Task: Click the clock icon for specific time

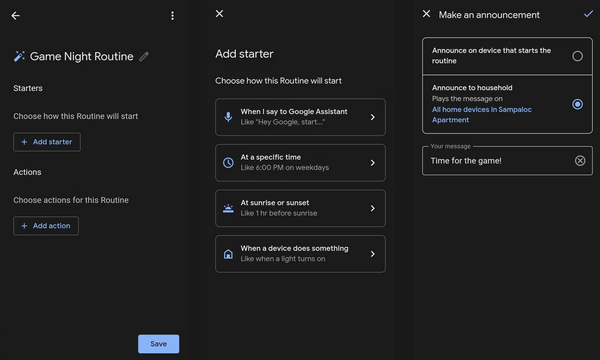Action: click(x=228, y=163)
